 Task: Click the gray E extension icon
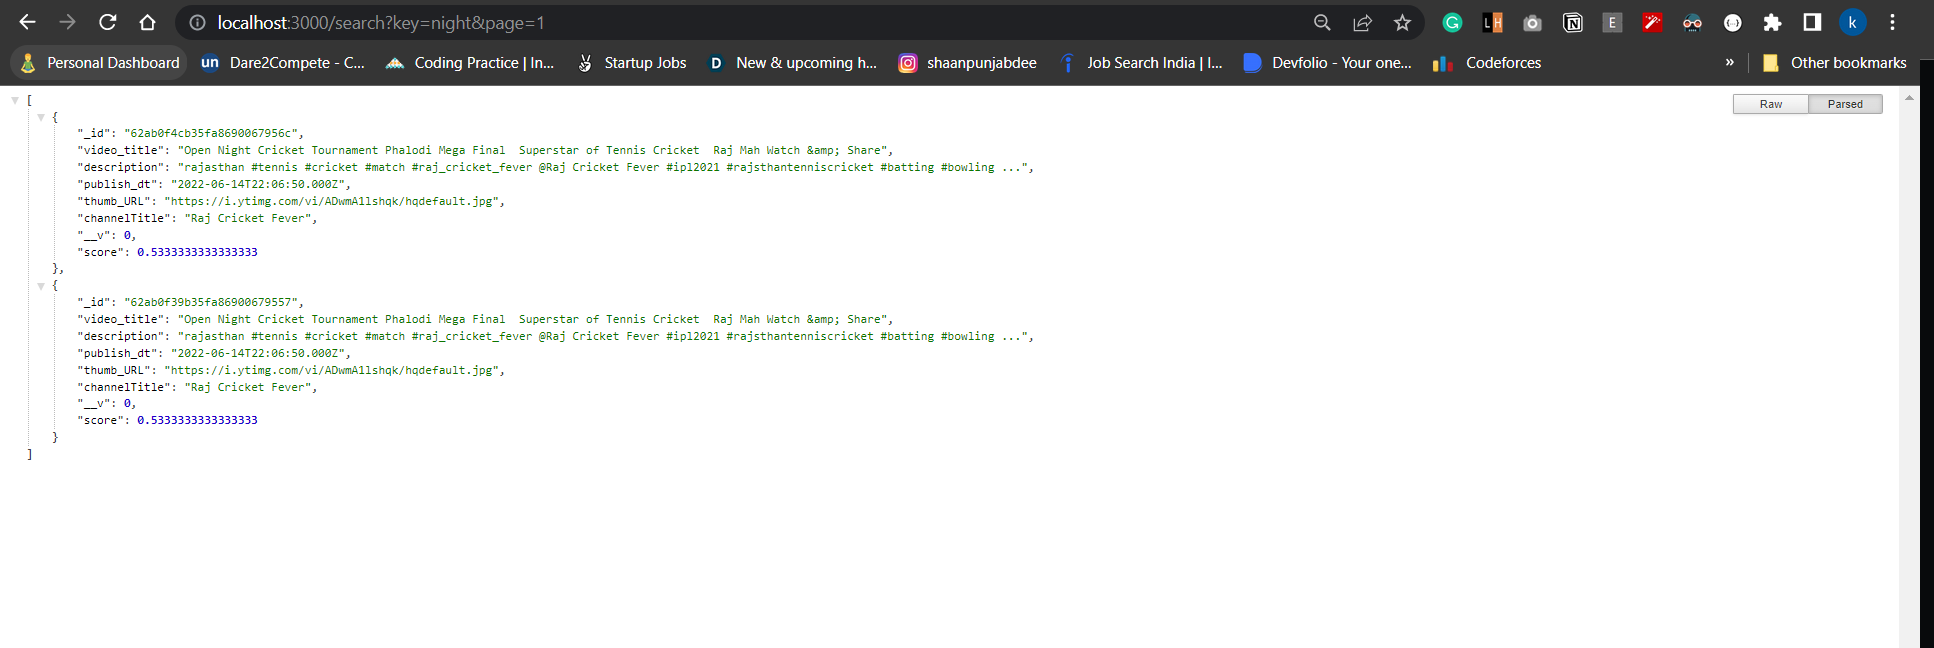(1612, 23)
